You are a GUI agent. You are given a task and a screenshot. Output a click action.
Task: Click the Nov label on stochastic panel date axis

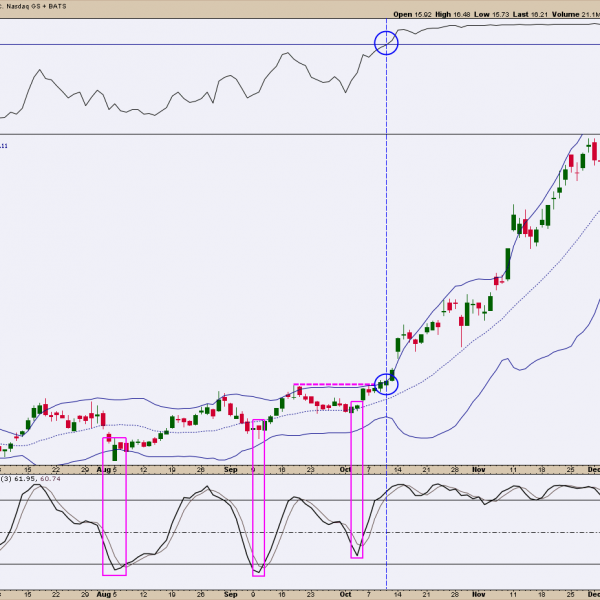479,594
